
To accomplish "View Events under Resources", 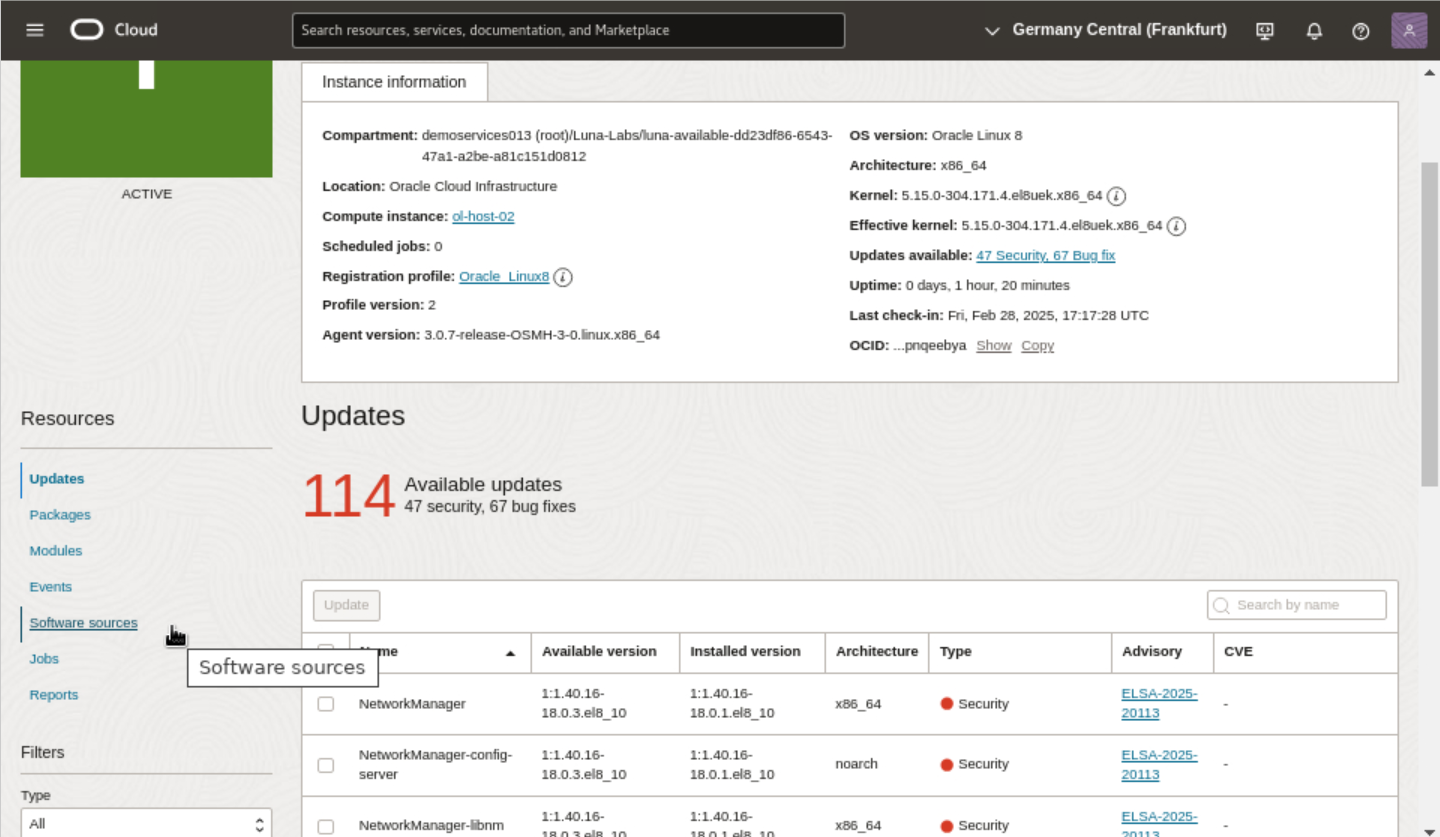I will pos(51,587).
